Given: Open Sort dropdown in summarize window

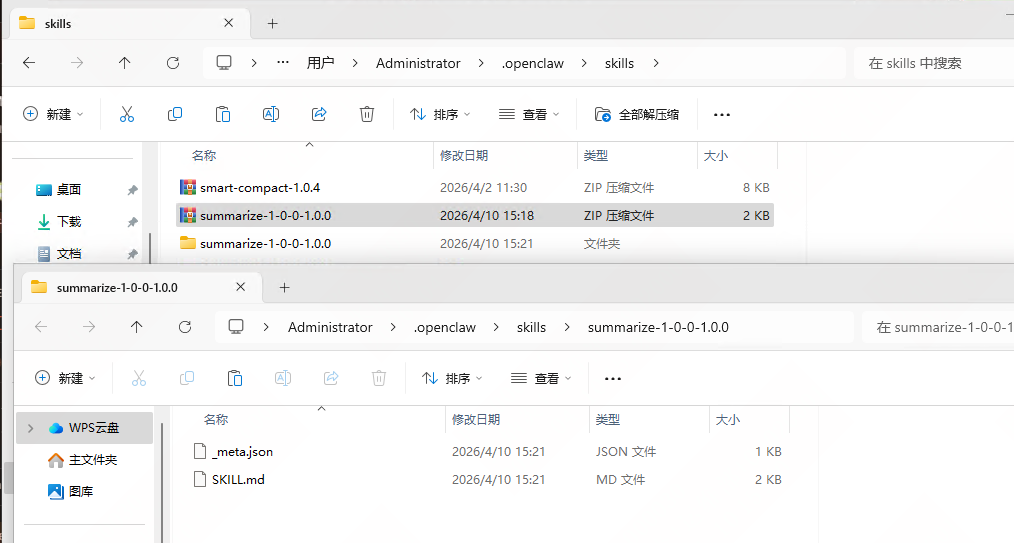Looking at the screenshot, I should (452, 378).
